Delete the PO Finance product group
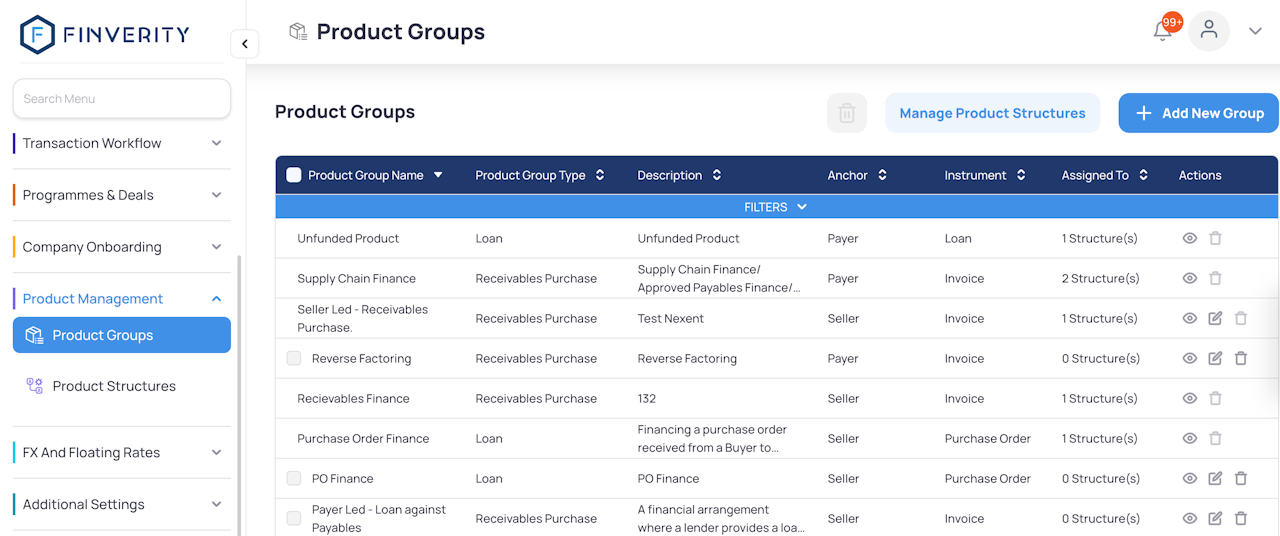The width and height of the screenshot is (1280, 536). pyautogui.click(x=1241, y=478)
